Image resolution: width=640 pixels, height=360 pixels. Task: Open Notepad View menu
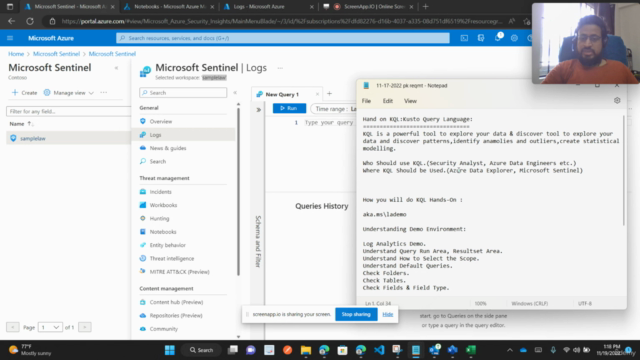click(410, 101)
